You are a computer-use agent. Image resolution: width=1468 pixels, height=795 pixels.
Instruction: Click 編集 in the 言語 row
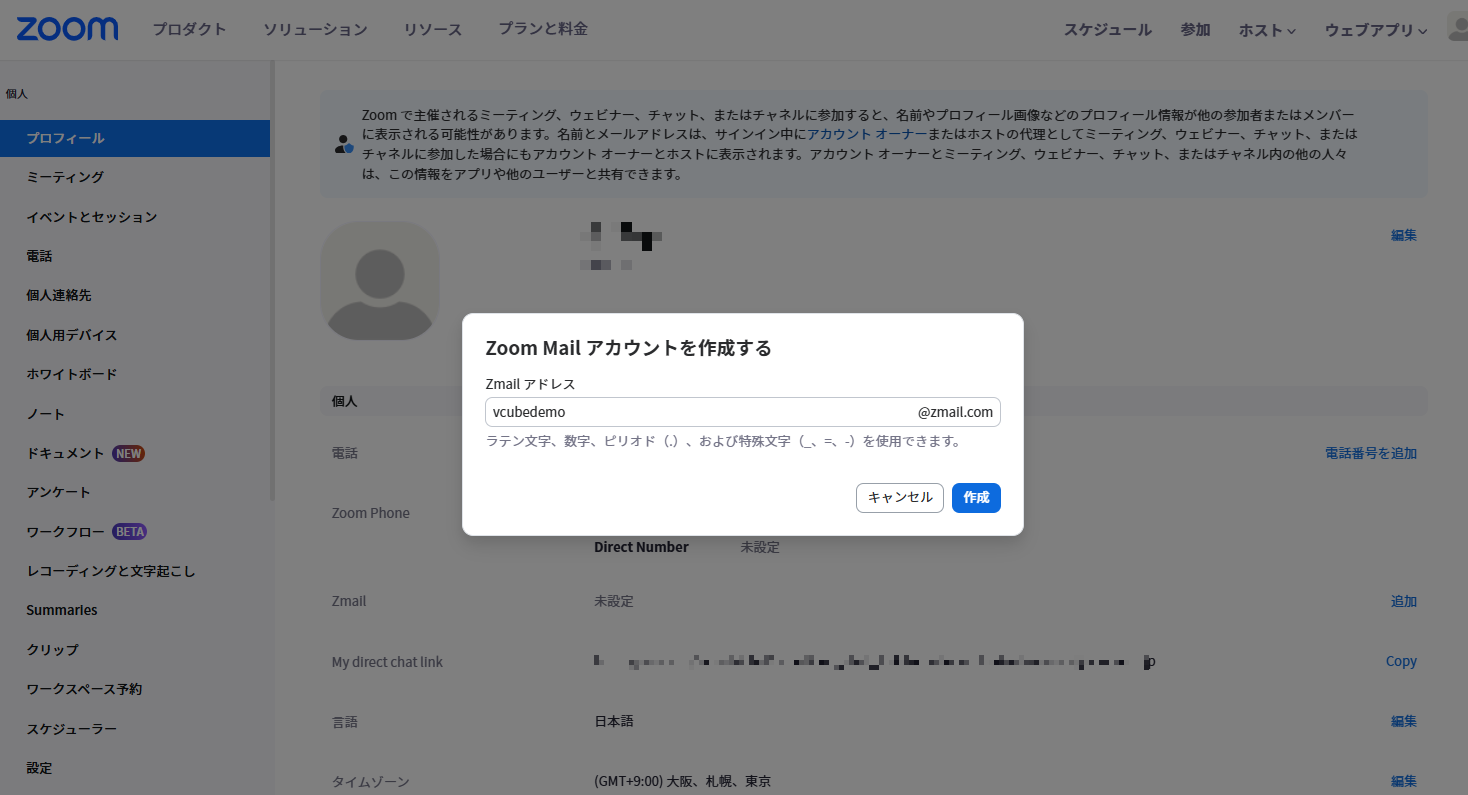pos(1404,721)
